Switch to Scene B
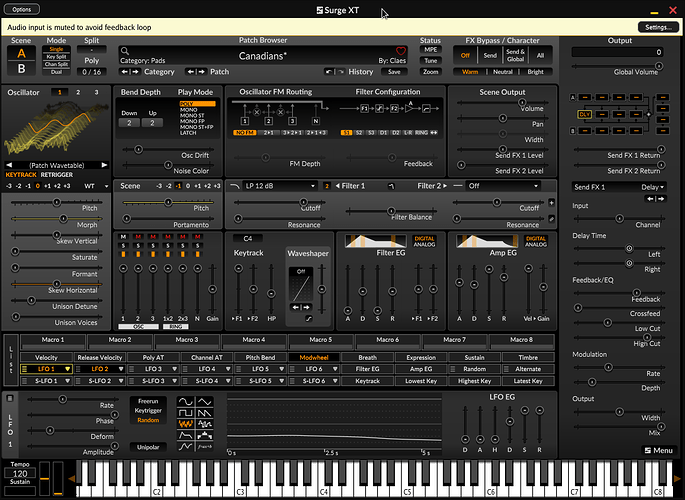The width and height of the screenshot is (685, 500). 21,69
